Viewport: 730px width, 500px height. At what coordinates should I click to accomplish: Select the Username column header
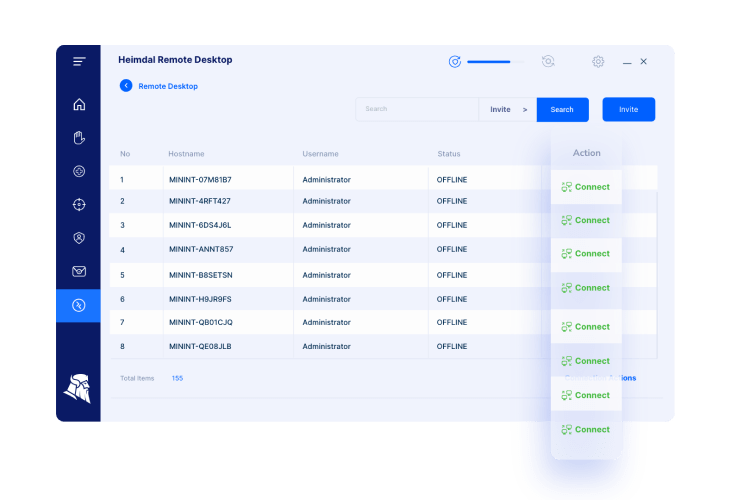tap(320, 154)
